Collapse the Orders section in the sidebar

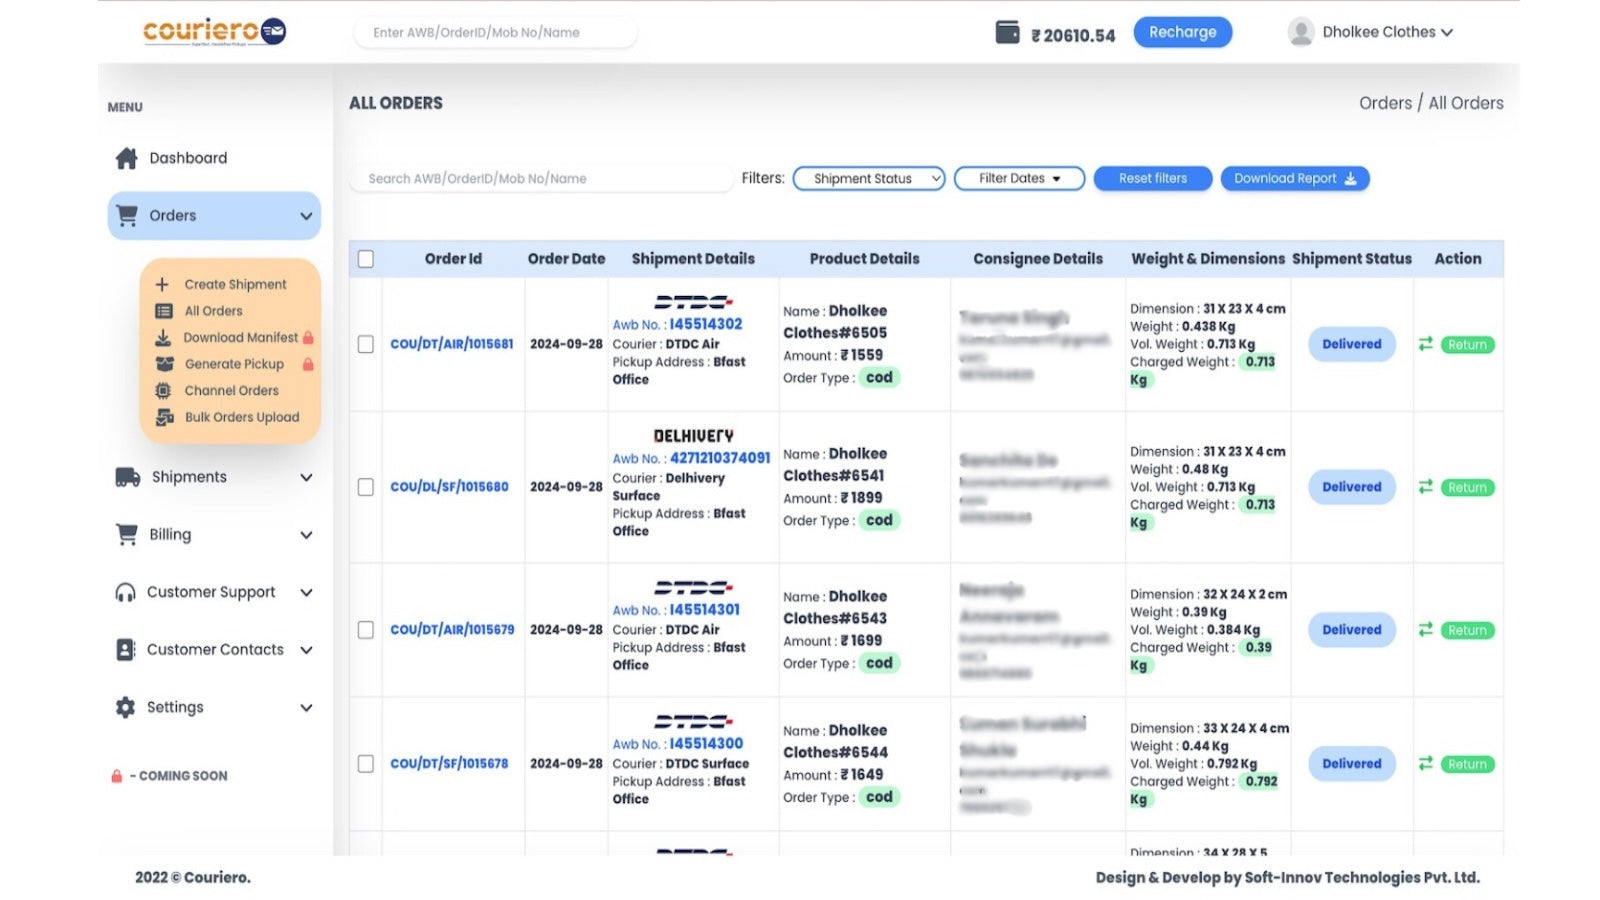click(306, 215)
